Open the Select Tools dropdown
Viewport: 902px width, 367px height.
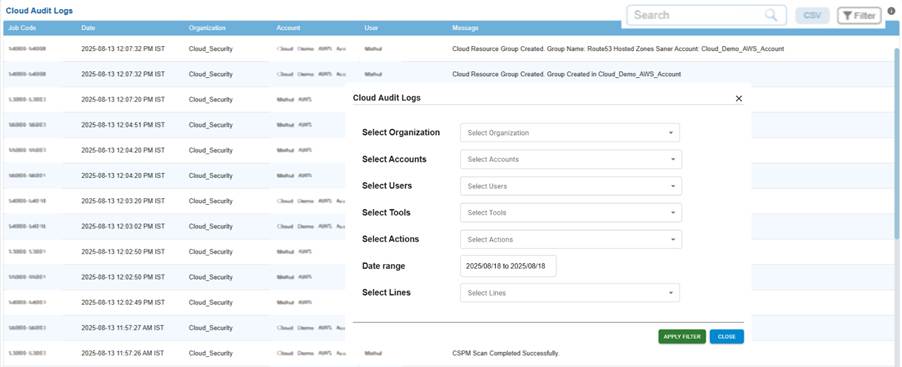pos(571,213)
